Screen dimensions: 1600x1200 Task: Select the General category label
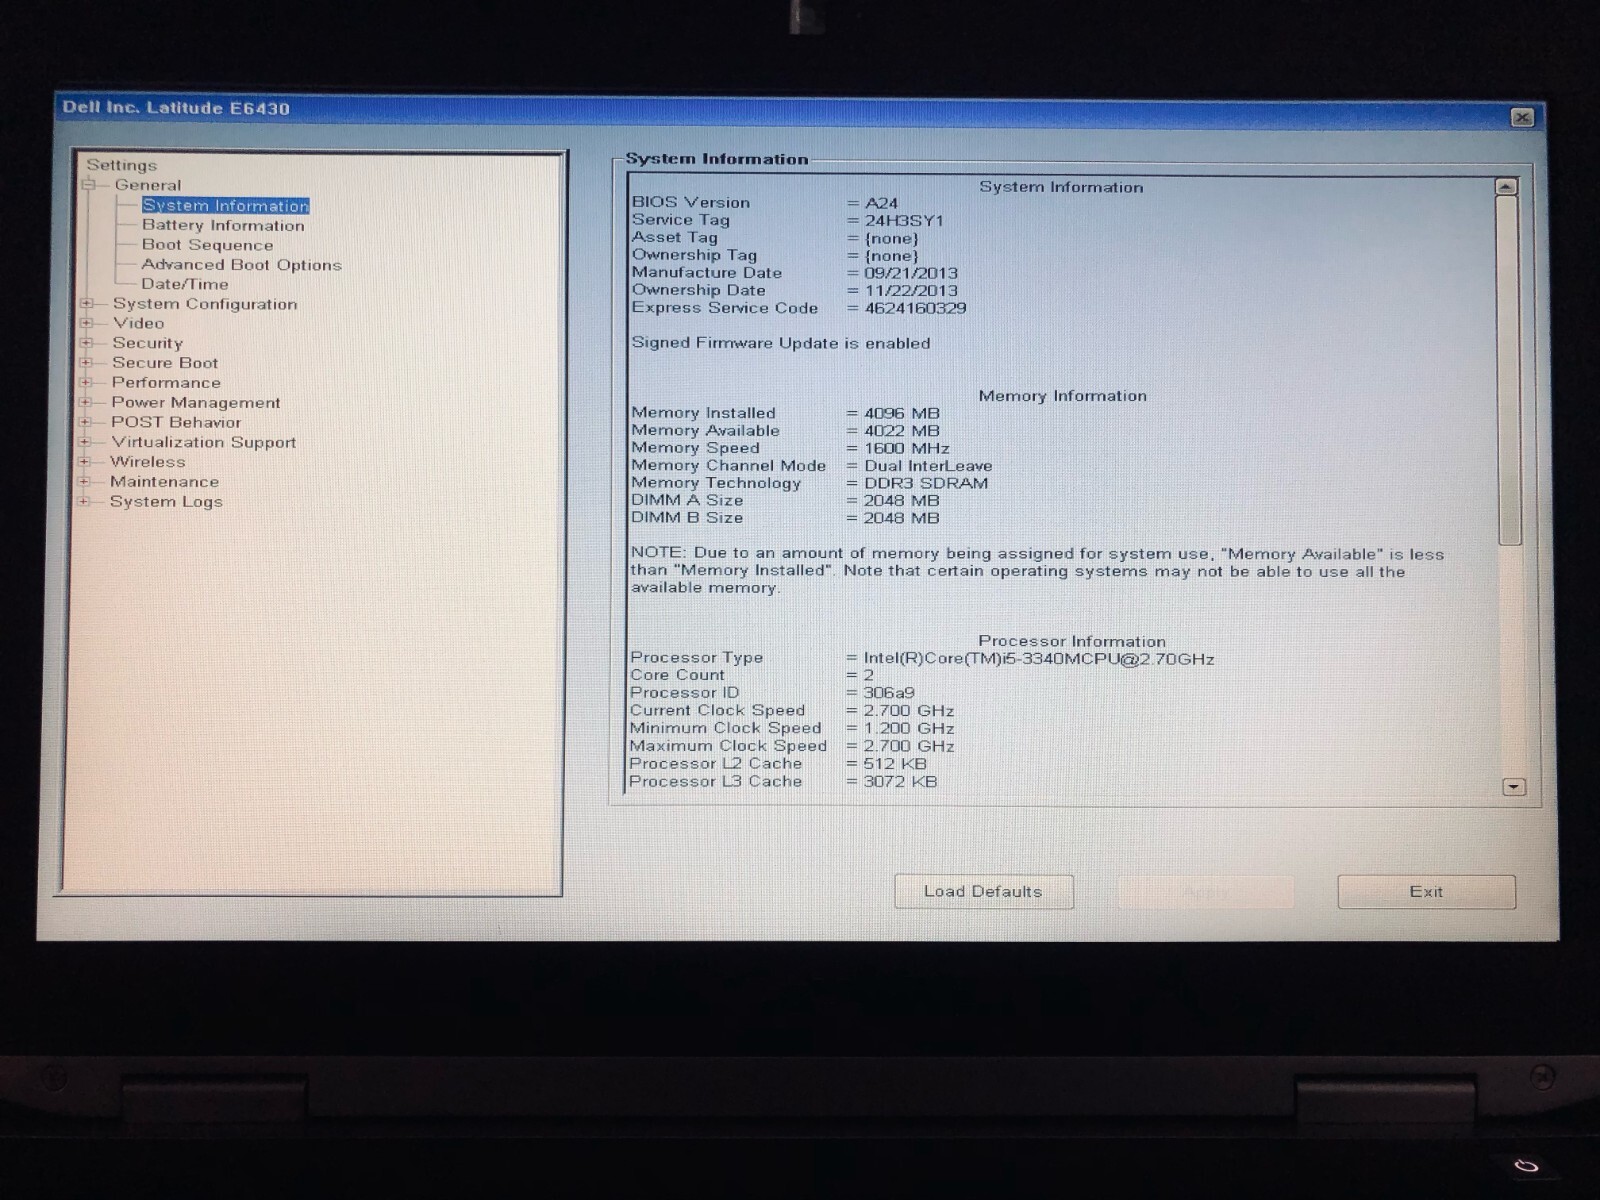pyautogui.click(x=148, y=185)
